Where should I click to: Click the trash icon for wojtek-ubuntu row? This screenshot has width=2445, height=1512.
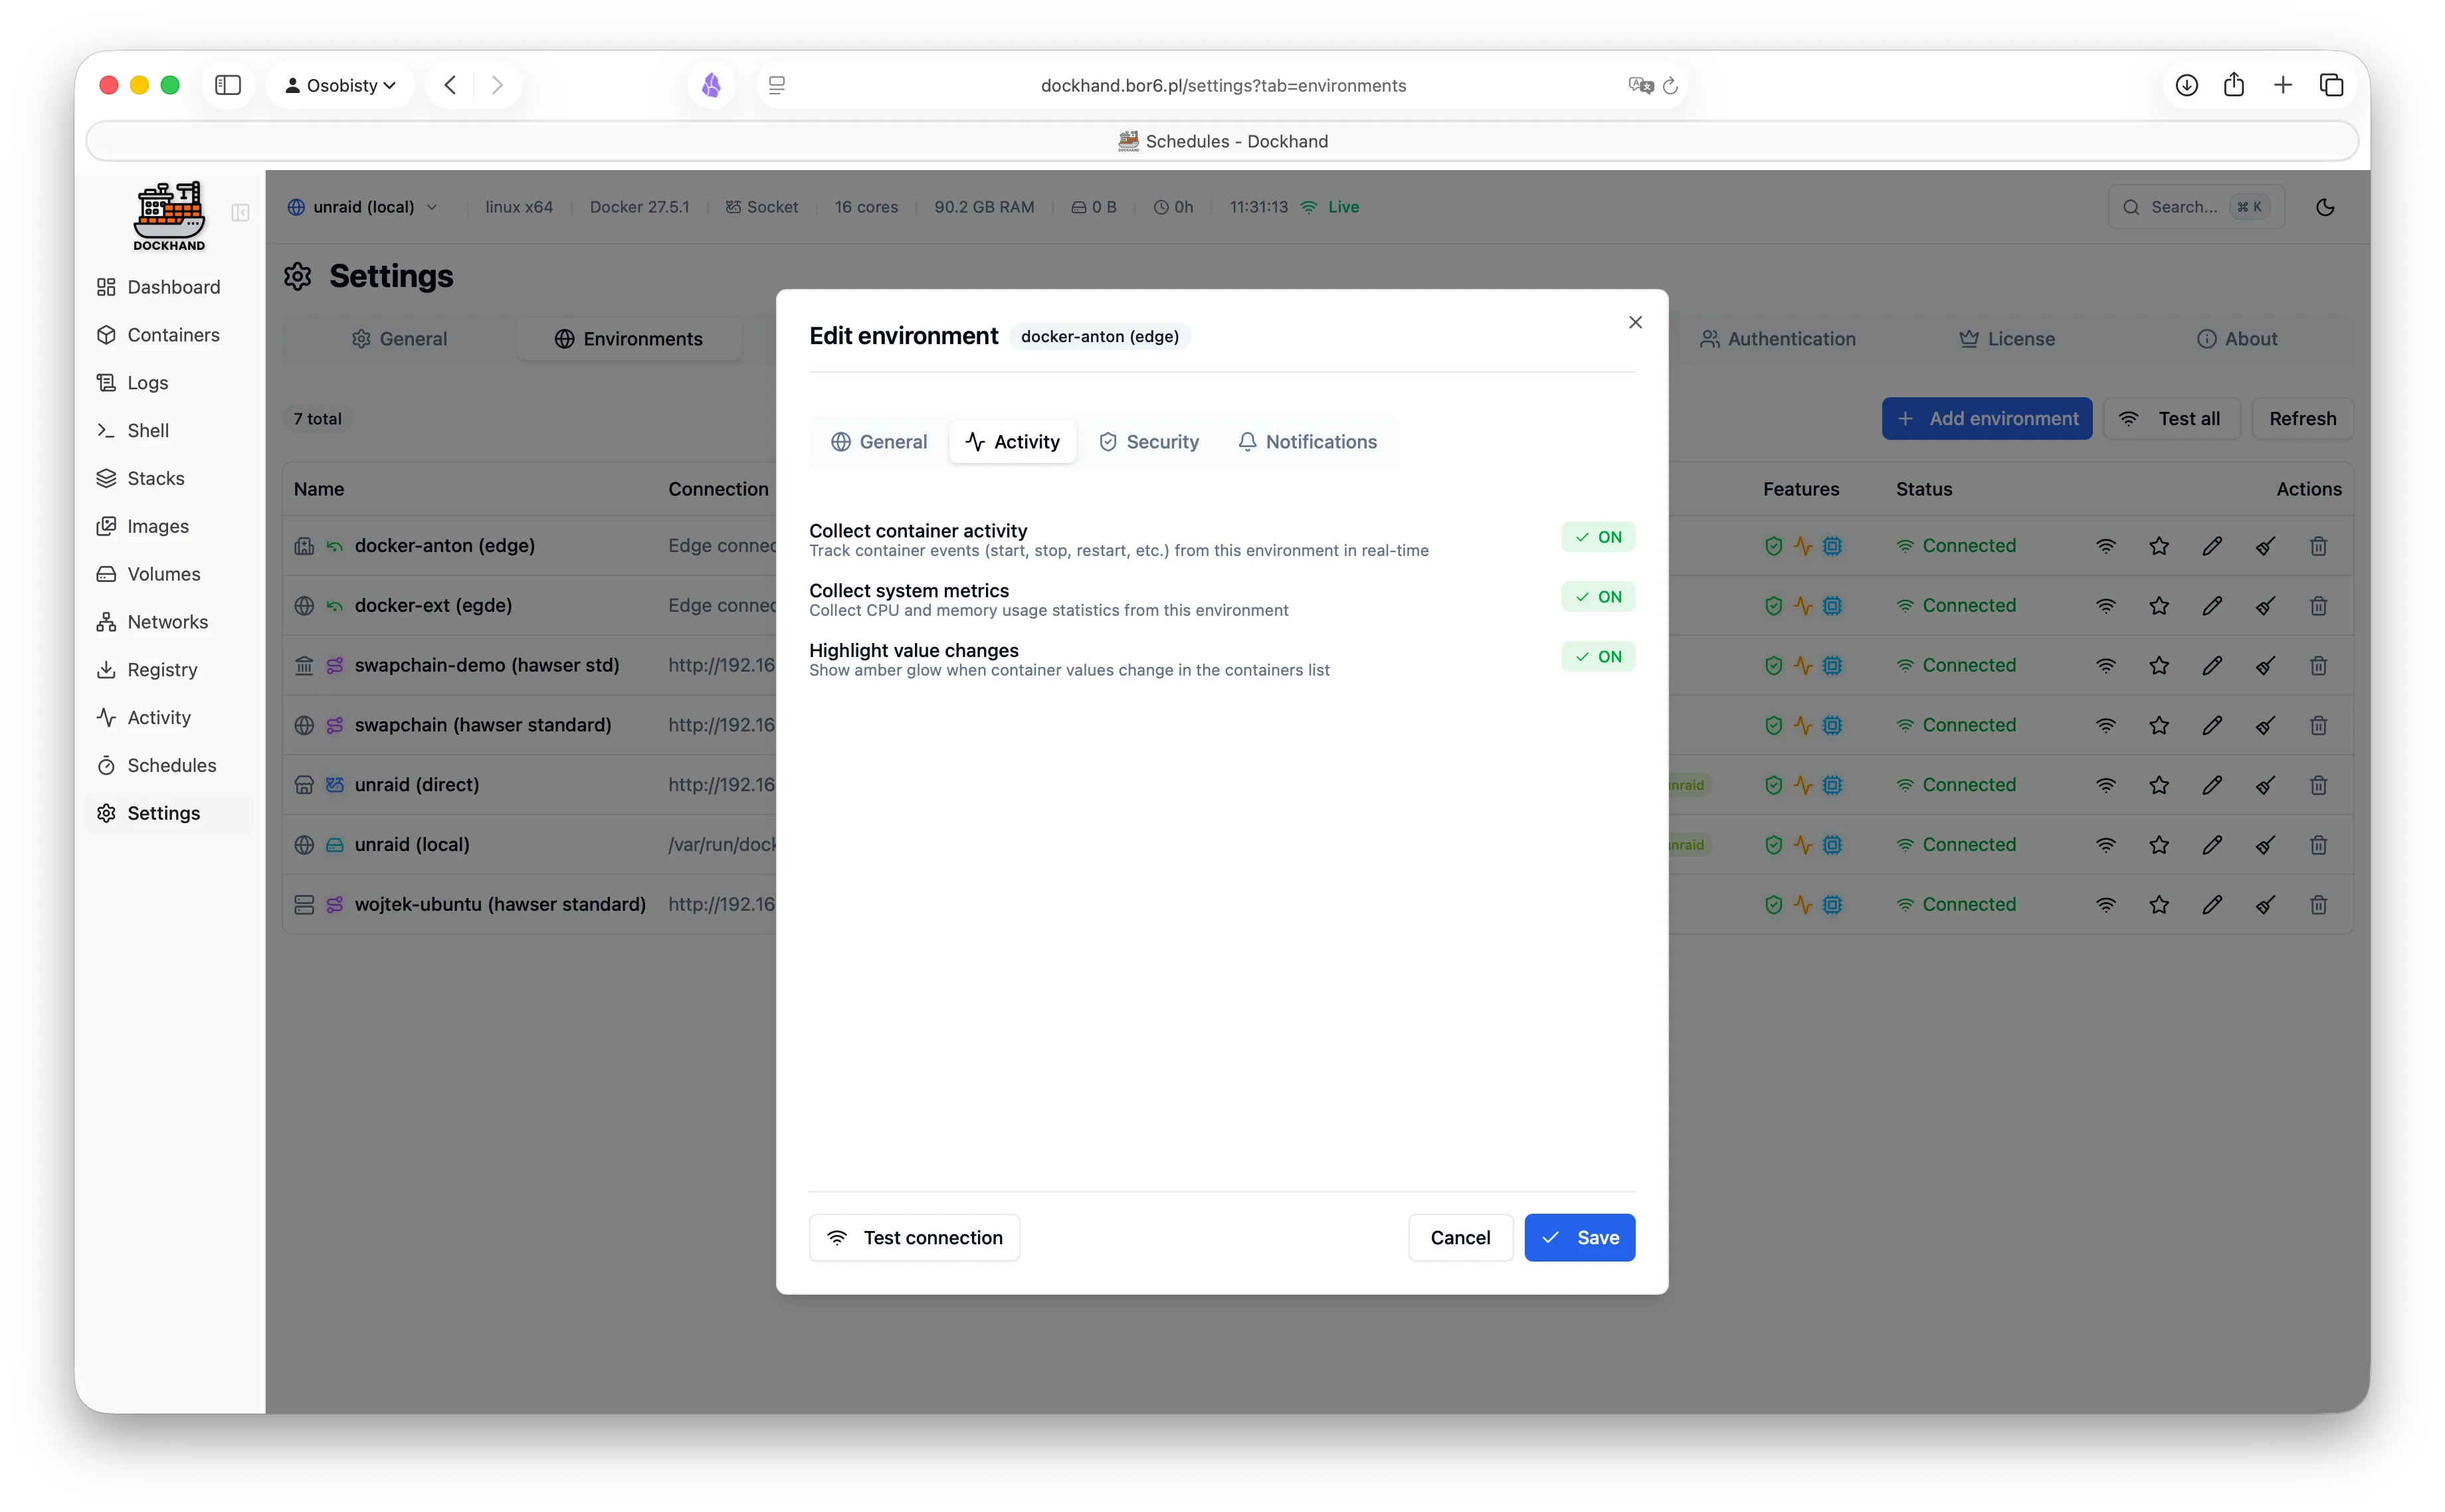tap(2318, 905)
